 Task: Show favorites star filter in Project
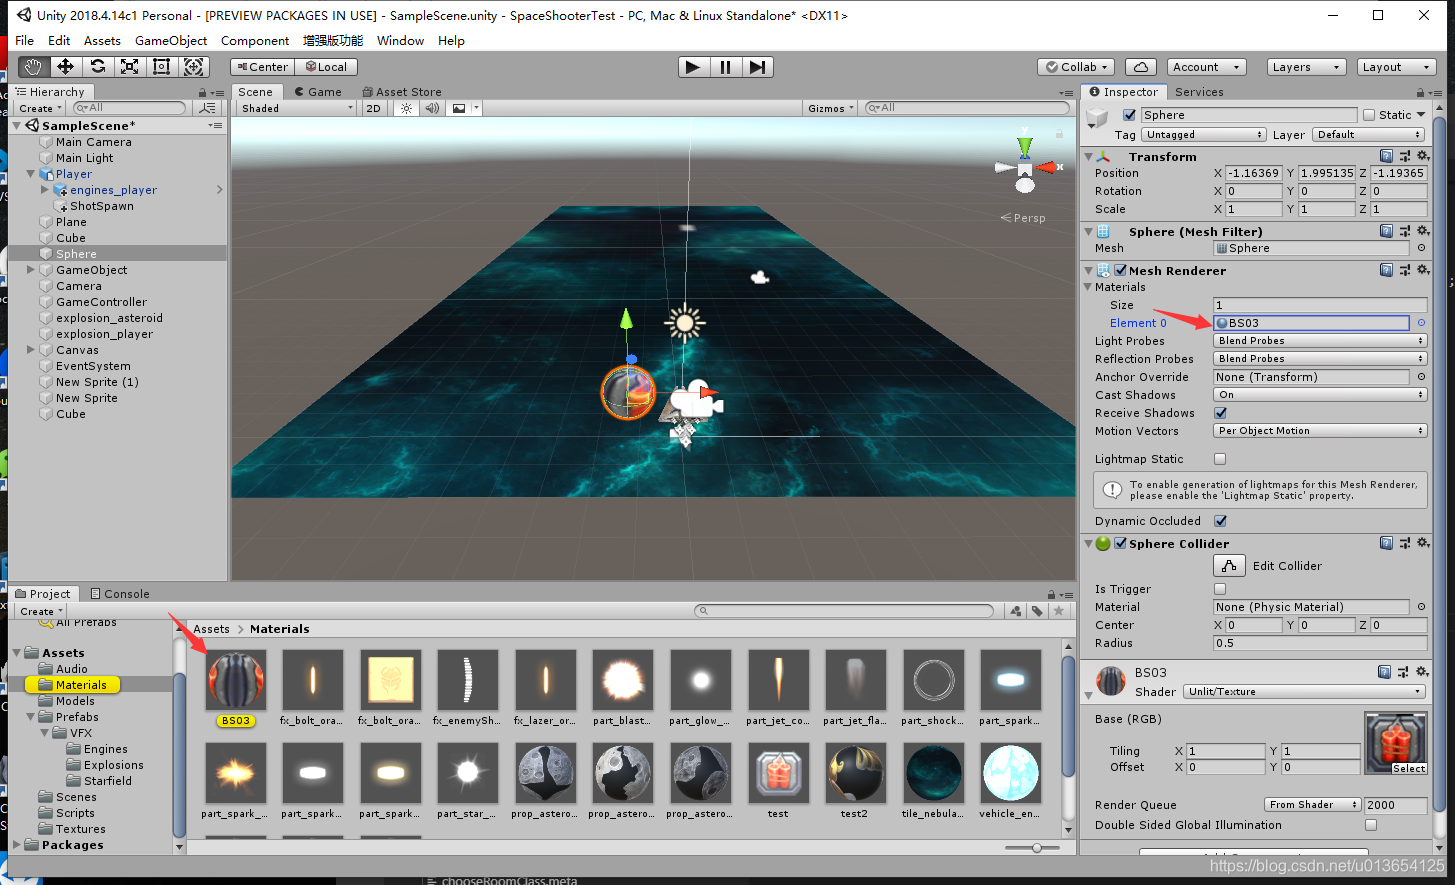[x=1057, y=611]
